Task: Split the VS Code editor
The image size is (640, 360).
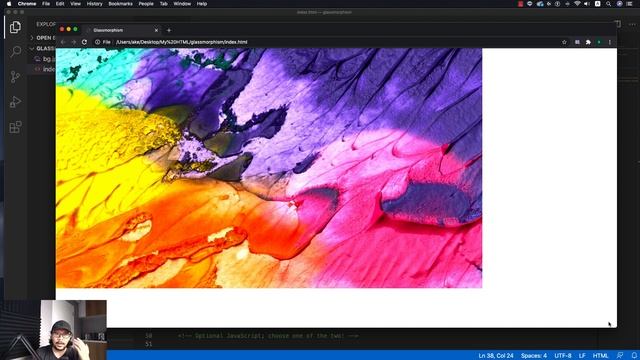Action: [619, 24]
